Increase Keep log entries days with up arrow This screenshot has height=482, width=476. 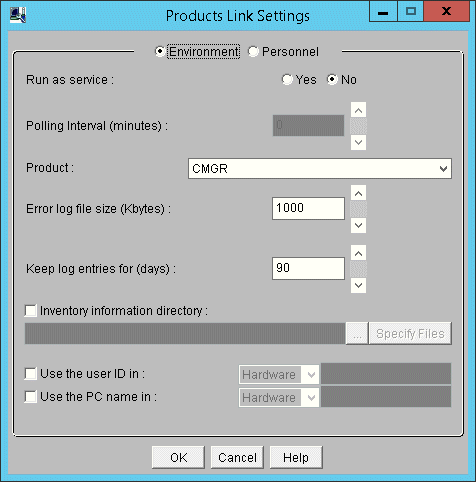point(358,253)
